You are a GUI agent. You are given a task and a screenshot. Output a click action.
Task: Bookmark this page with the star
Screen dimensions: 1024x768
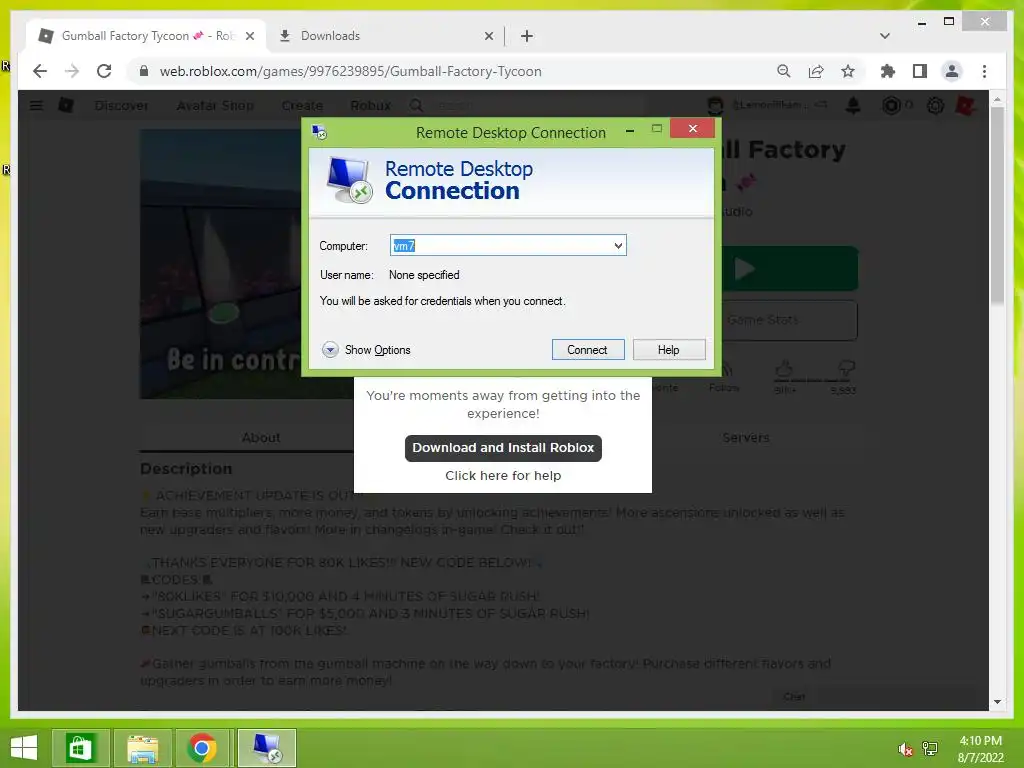pyautogui.click(x=848, y=71)
